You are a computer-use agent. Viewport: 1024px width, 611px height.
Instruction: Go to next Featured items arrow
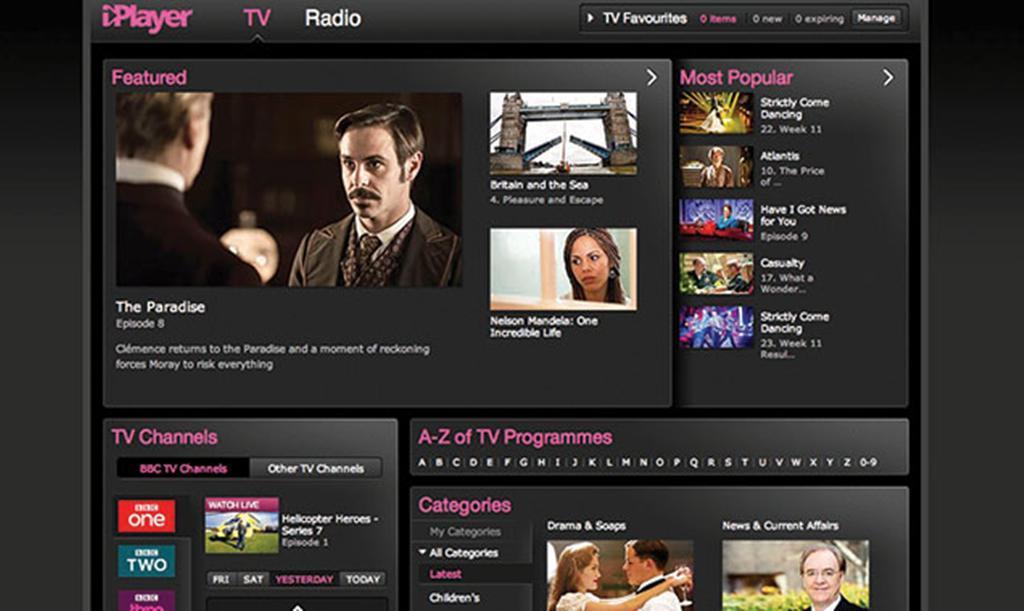pyautogui.click(x=651, y=78)
